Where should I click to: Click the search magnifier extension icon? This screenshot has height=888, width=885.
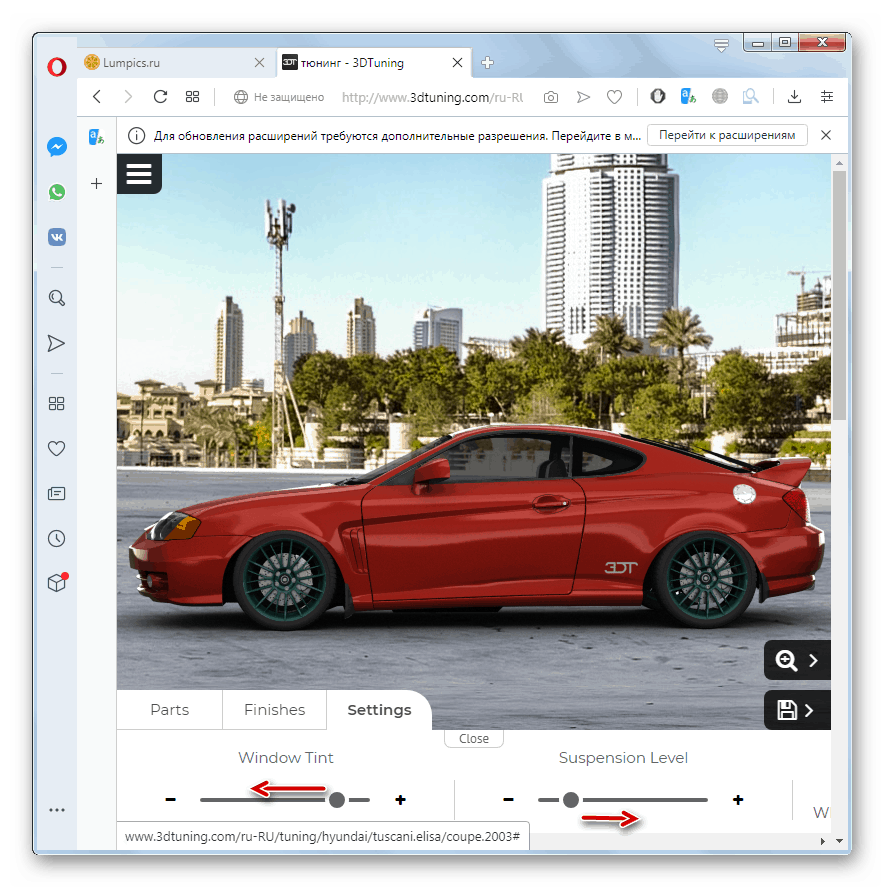750,96
